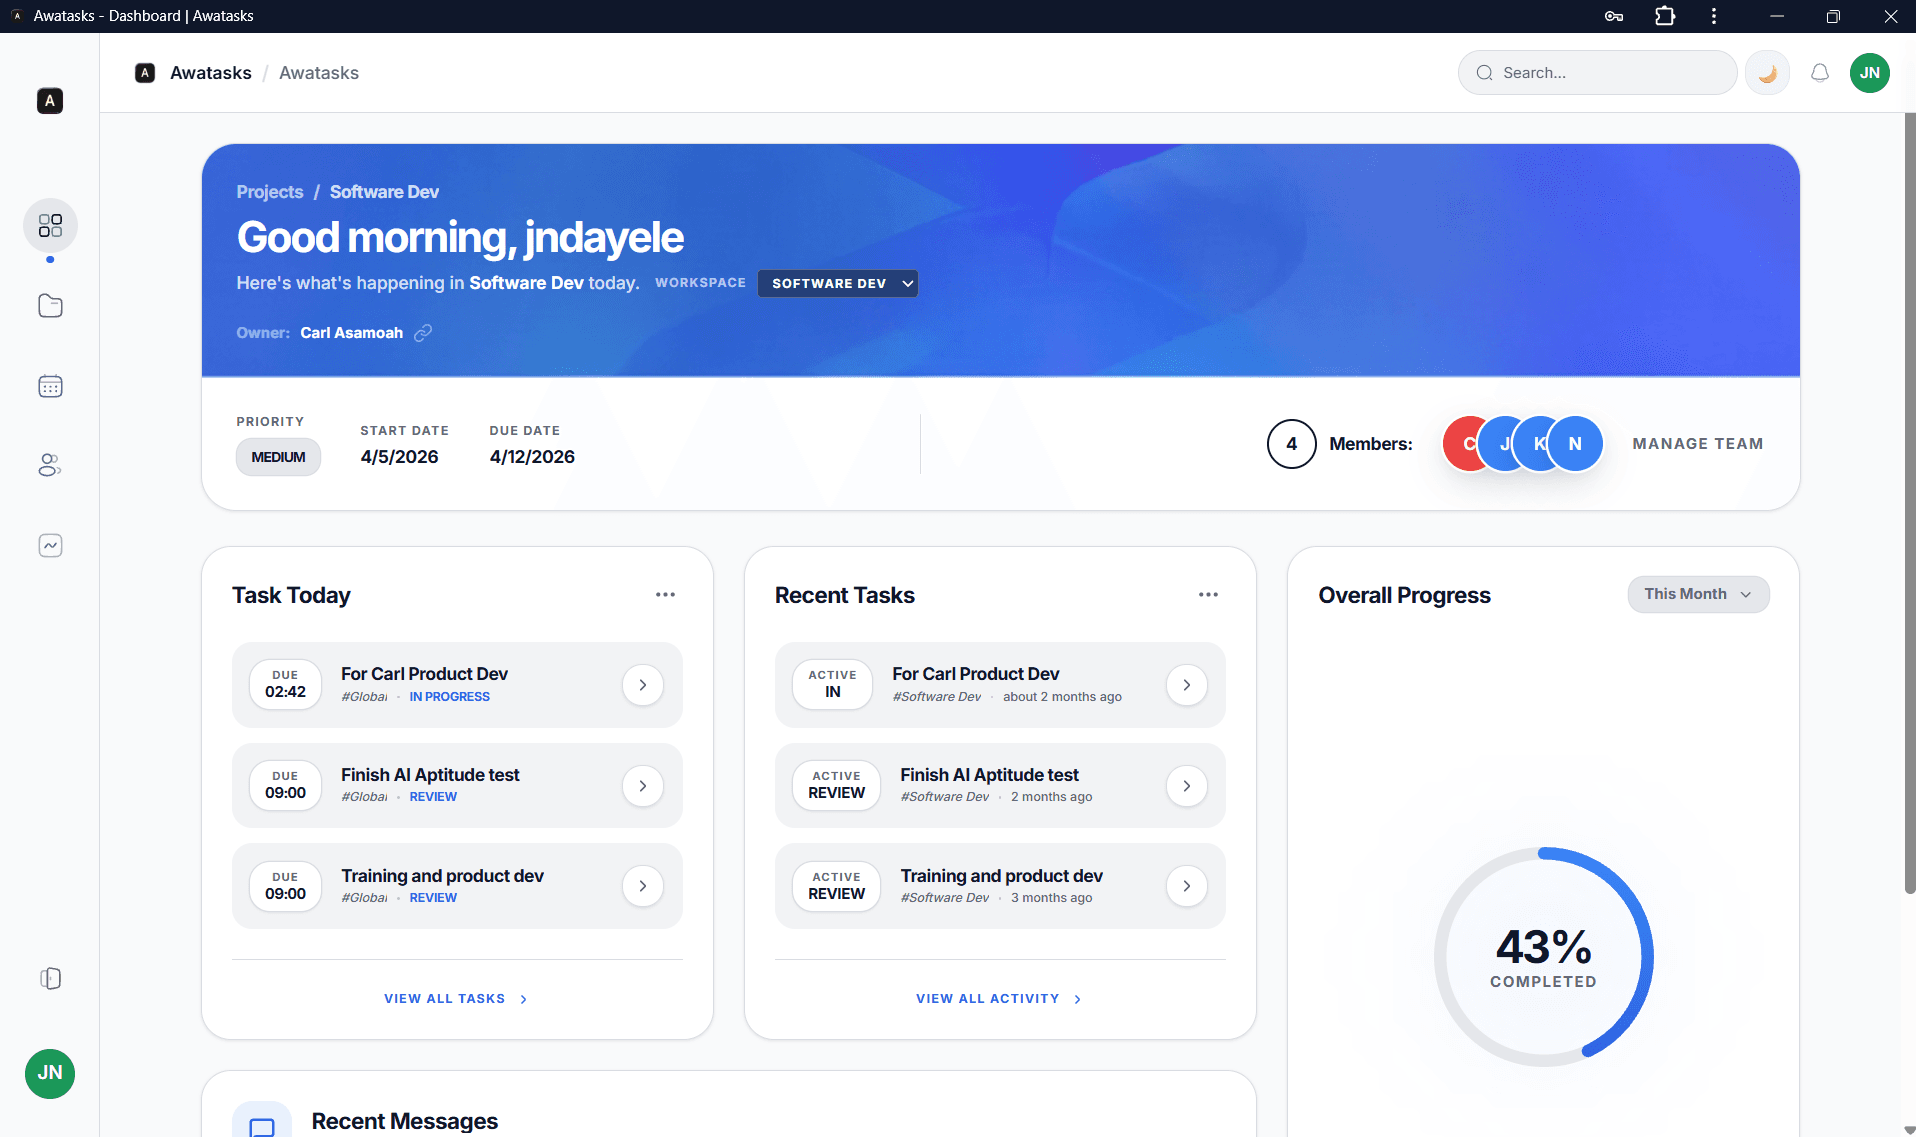Open Task Today three-dot options menu
1916x1137 pixels.
point(665,595)
